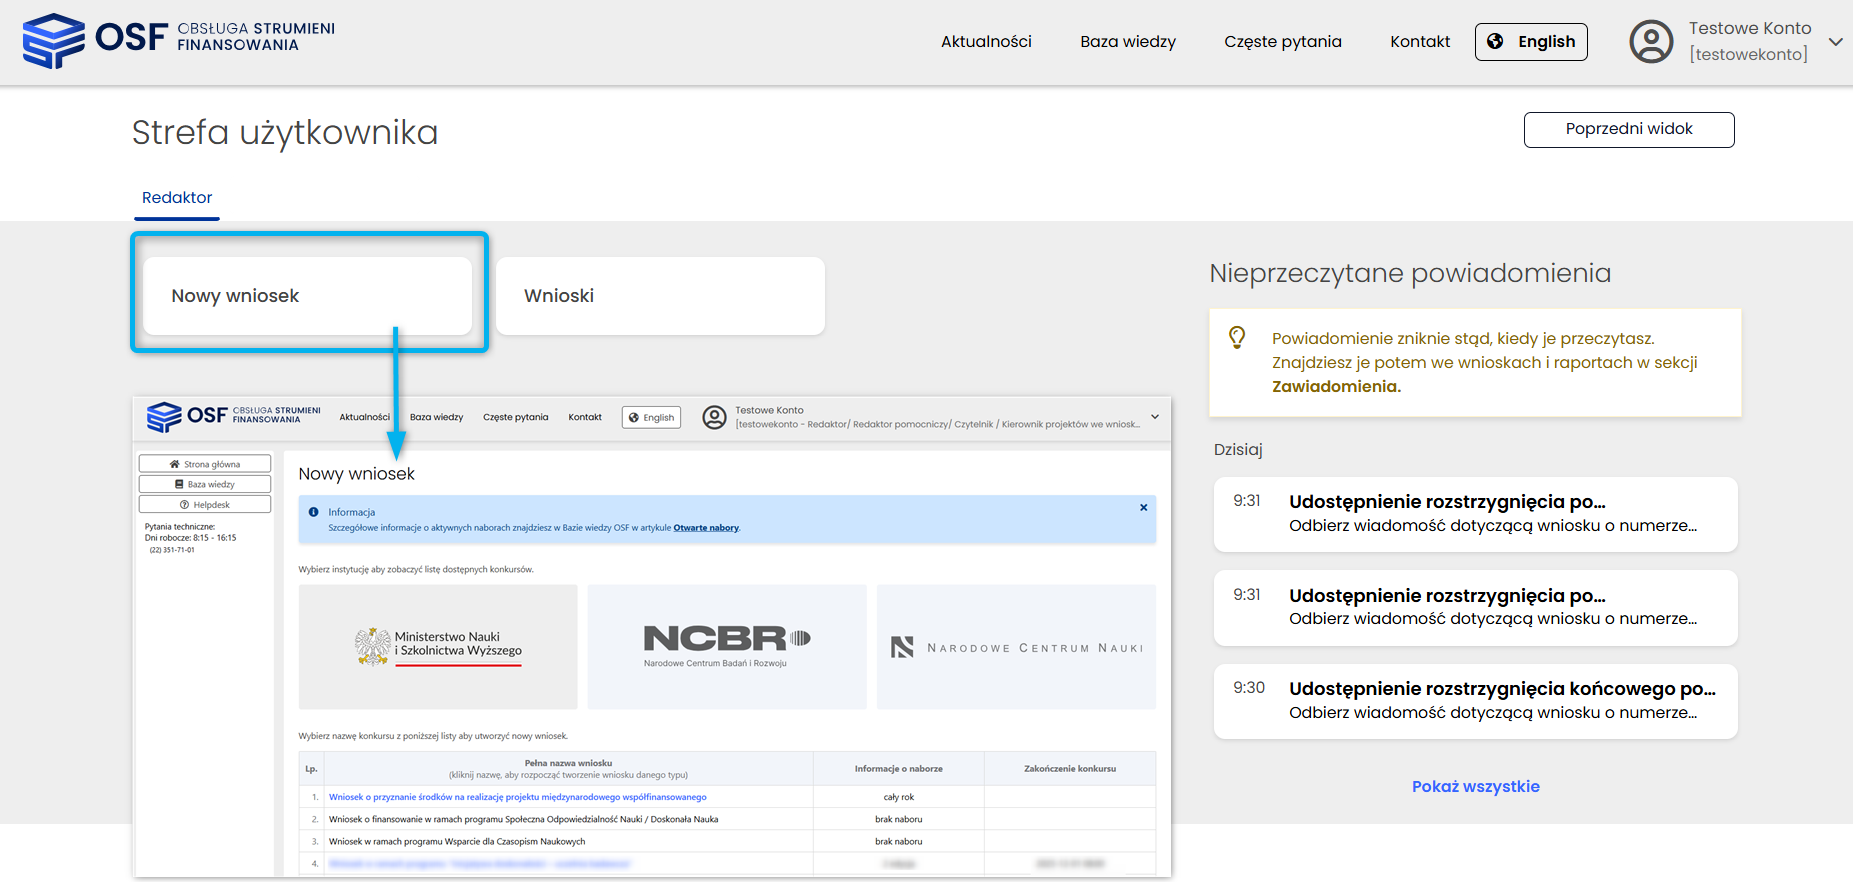
Task: Open the Aktualności page from the top menu
Action: tap(986, 42)
